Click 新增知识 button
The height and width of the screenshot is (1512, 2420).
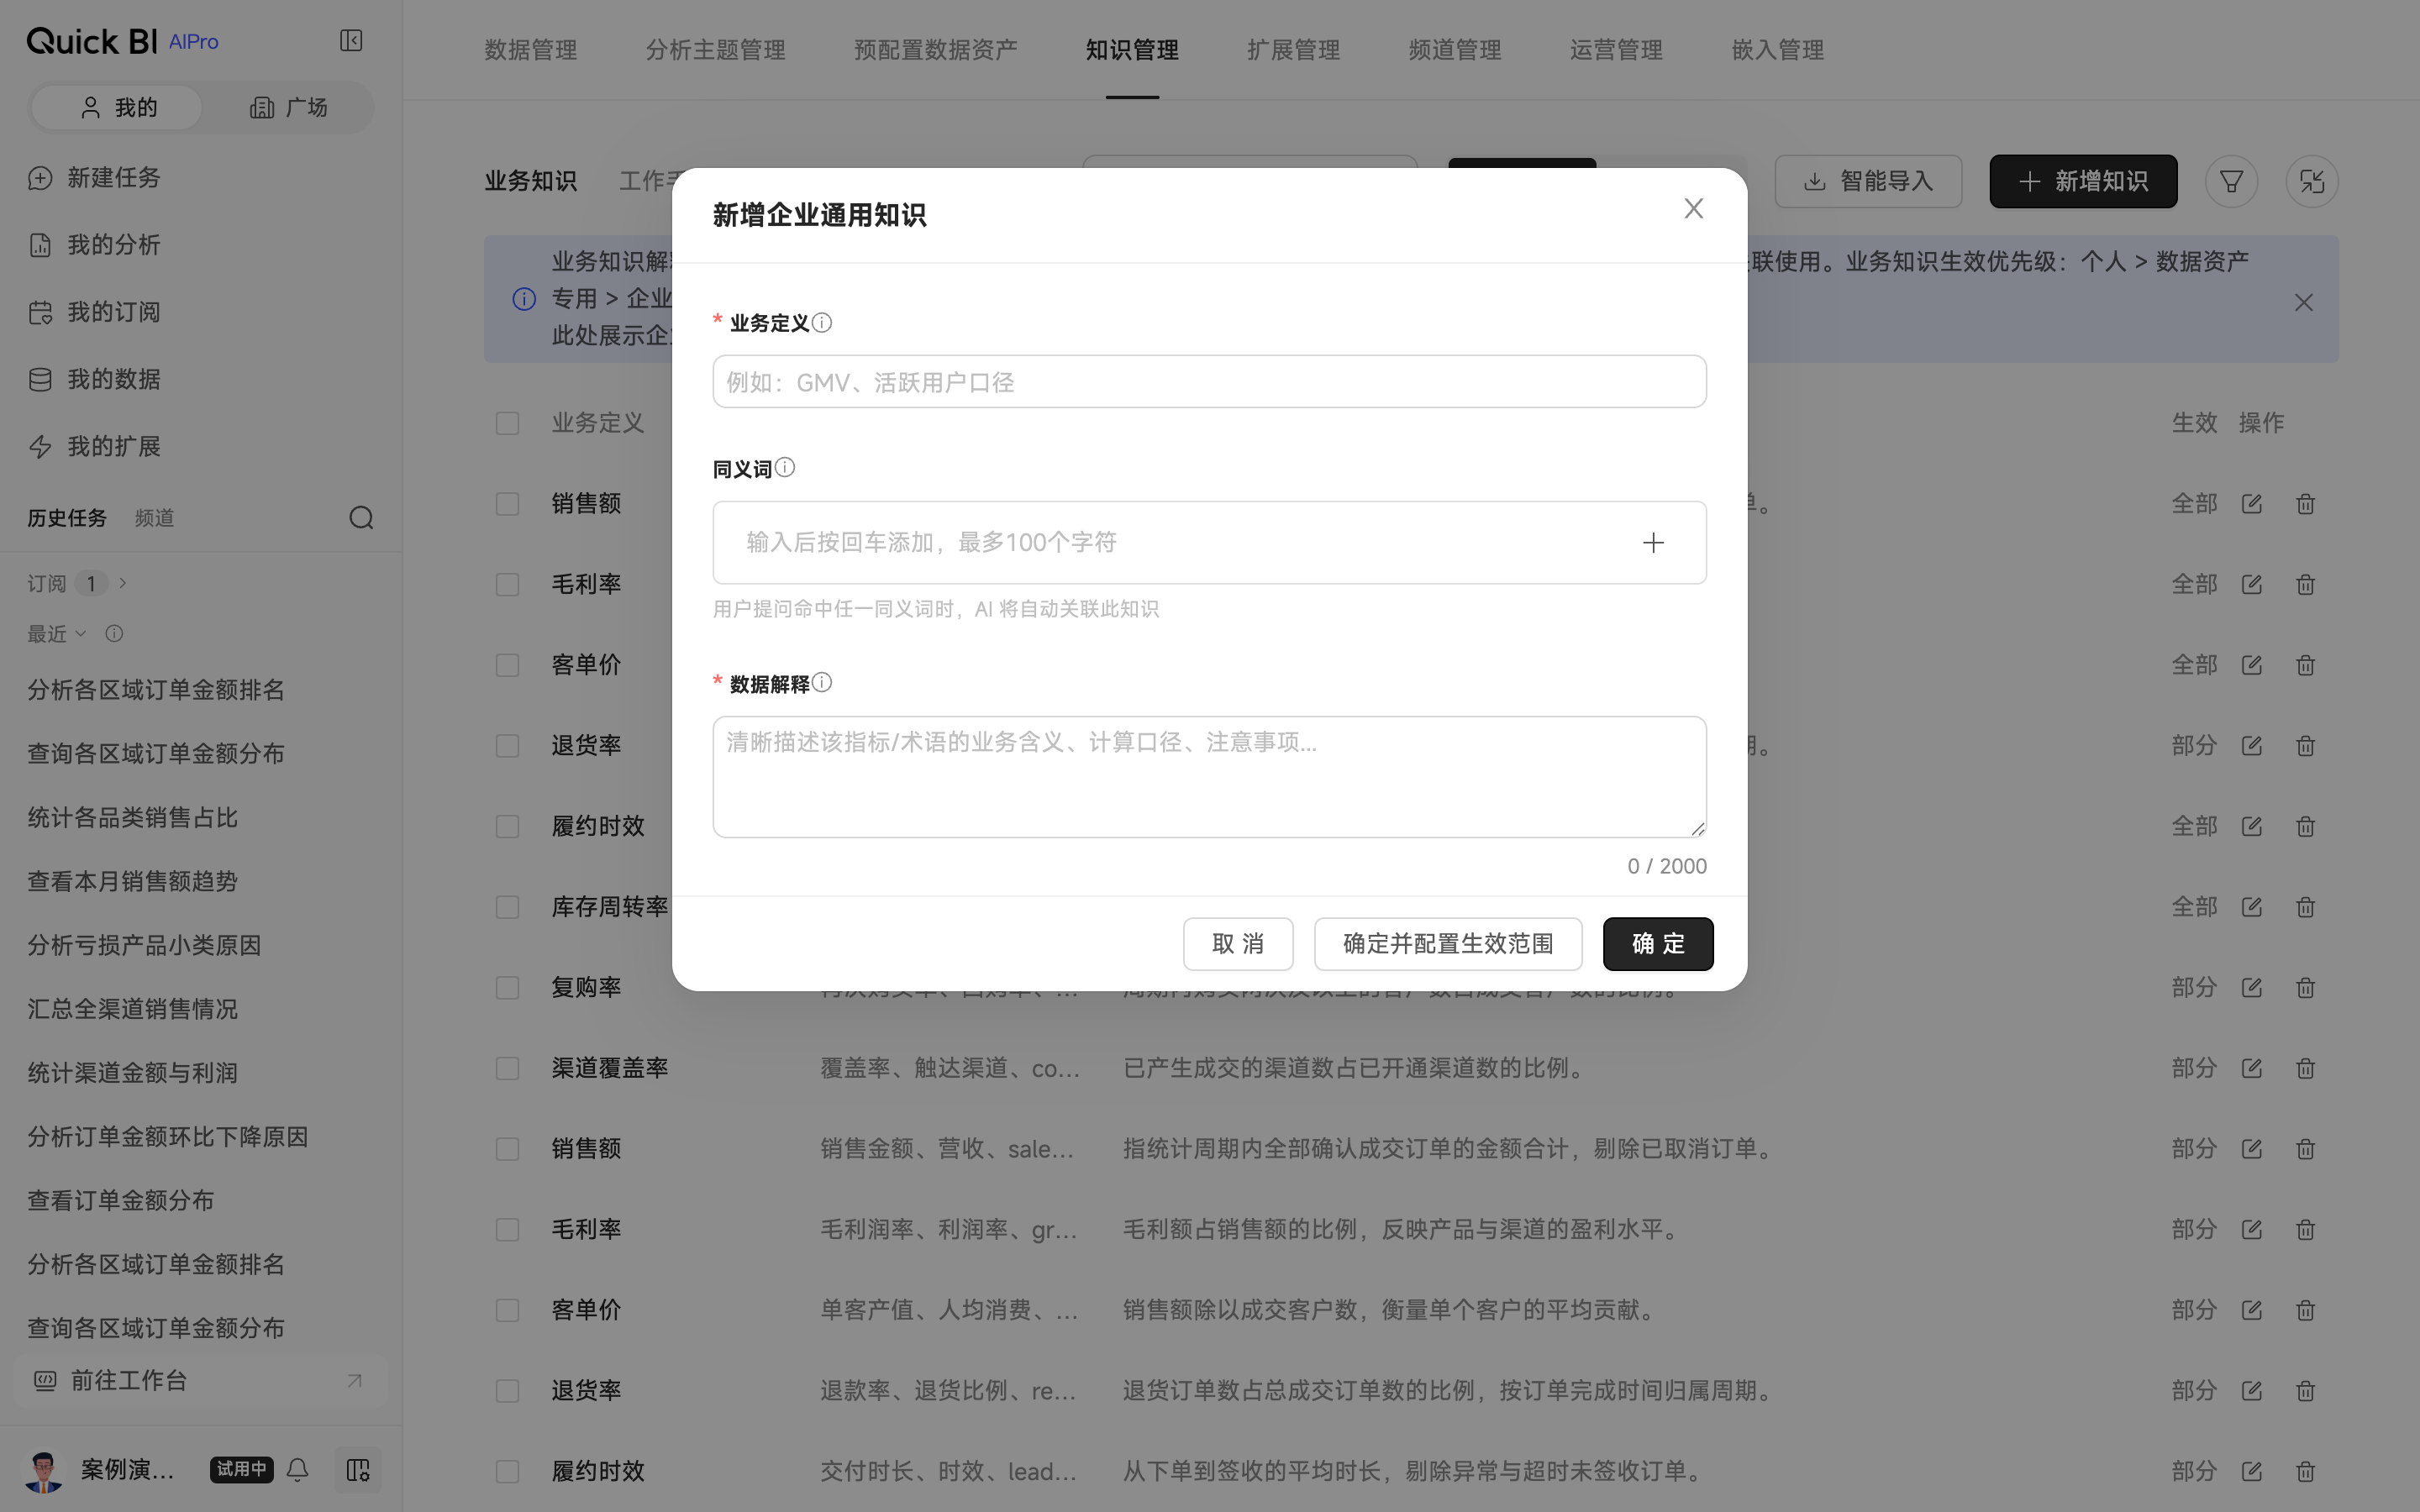click(2083, 181)
